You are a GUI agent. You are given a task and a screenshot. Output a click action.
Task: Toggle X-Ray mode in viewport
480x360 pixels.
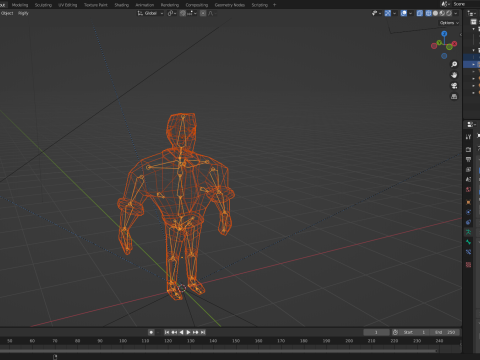pyautogui.click(x=420, y=13)
